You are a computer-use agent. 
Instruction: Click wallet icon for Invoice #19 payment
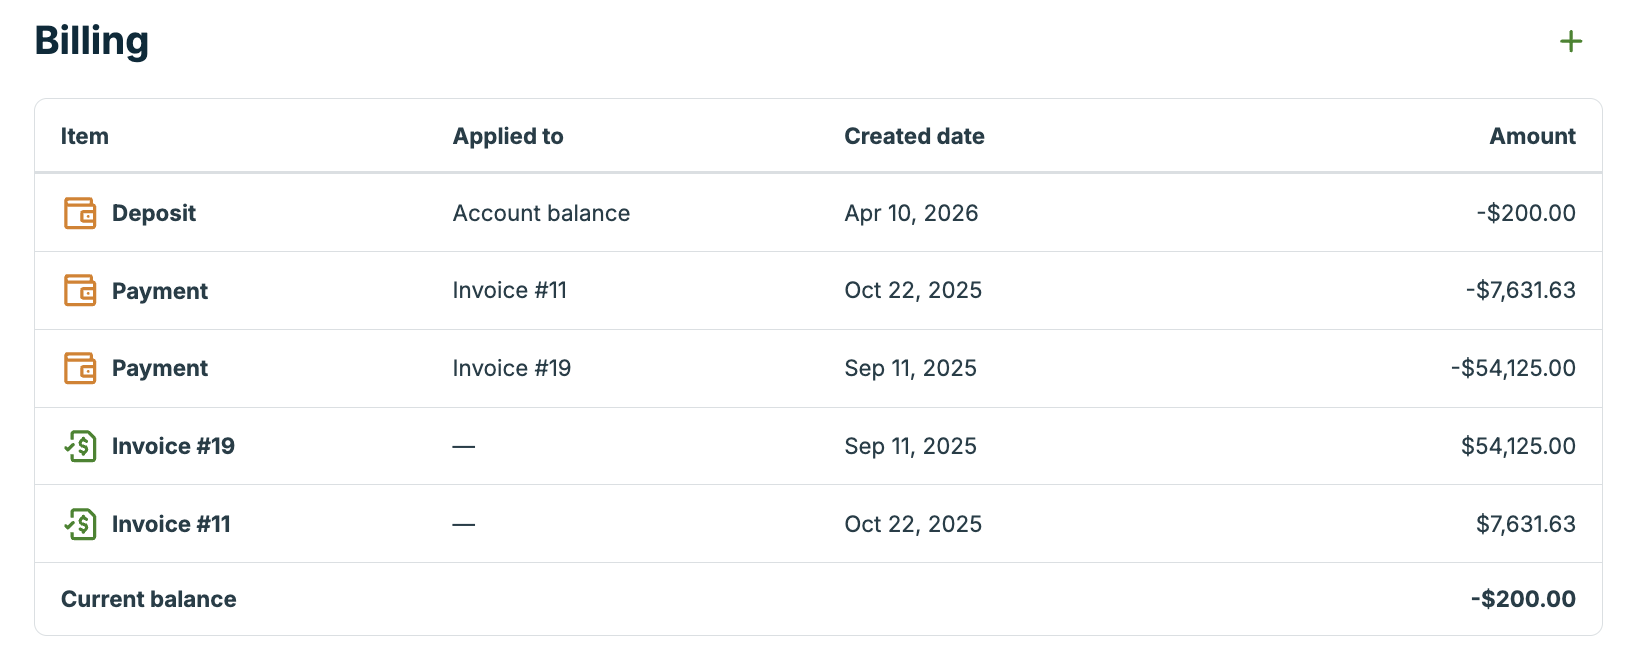(80, 368)
